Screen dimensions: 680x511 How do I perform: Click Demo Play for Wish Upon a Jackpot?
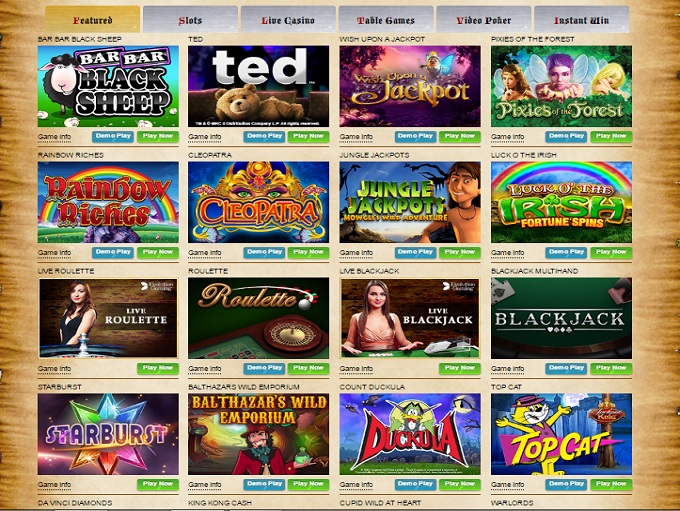pyautogui.click(x=415, y=137)
